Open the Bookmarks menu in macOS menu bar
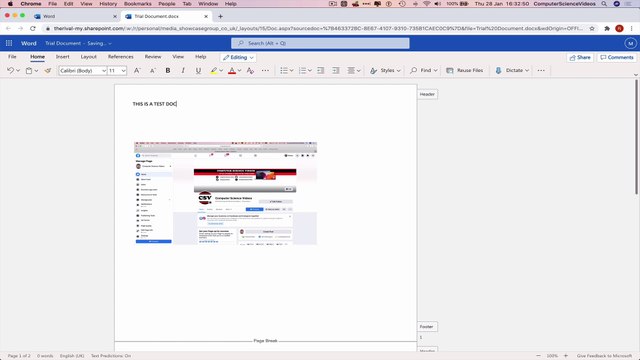Viewport: 640px width, 360px height. tap(138, 4)
